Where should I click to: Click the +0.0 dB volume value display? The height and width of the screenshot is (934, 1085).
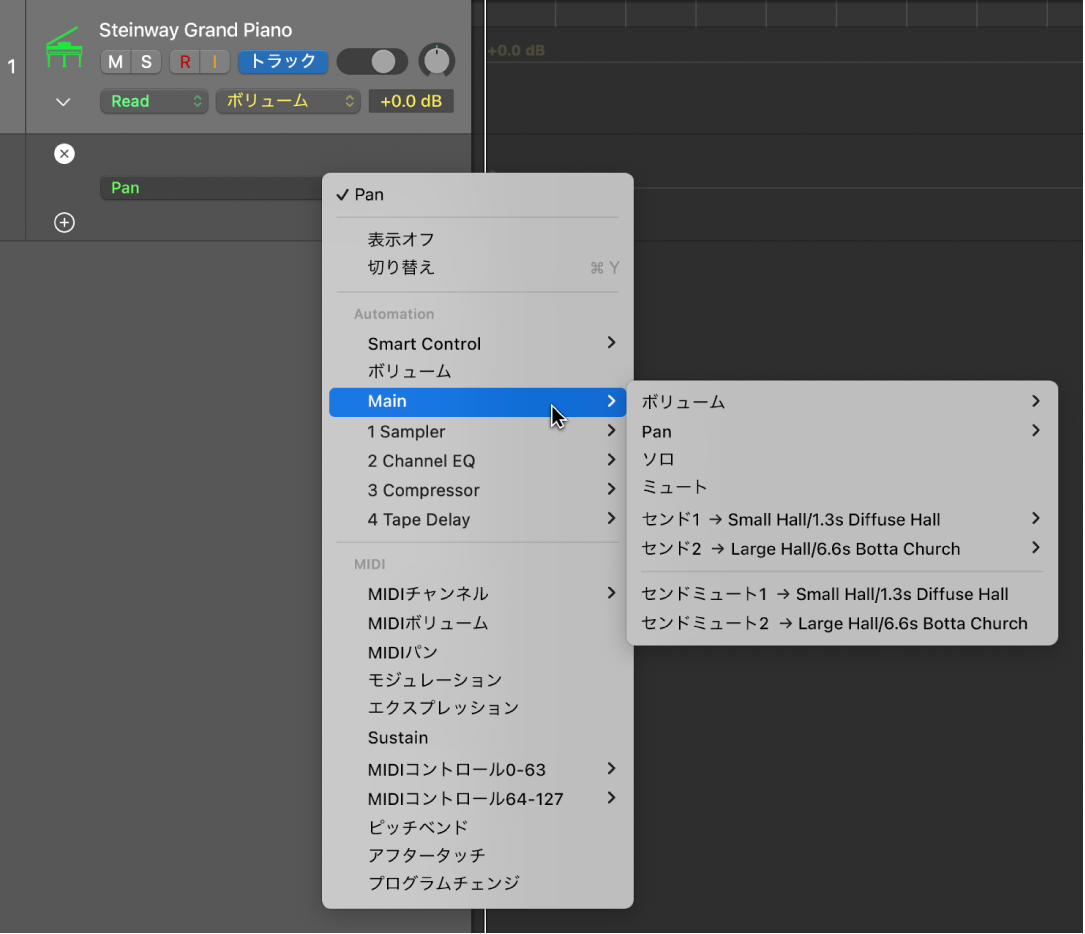(410, 101)
